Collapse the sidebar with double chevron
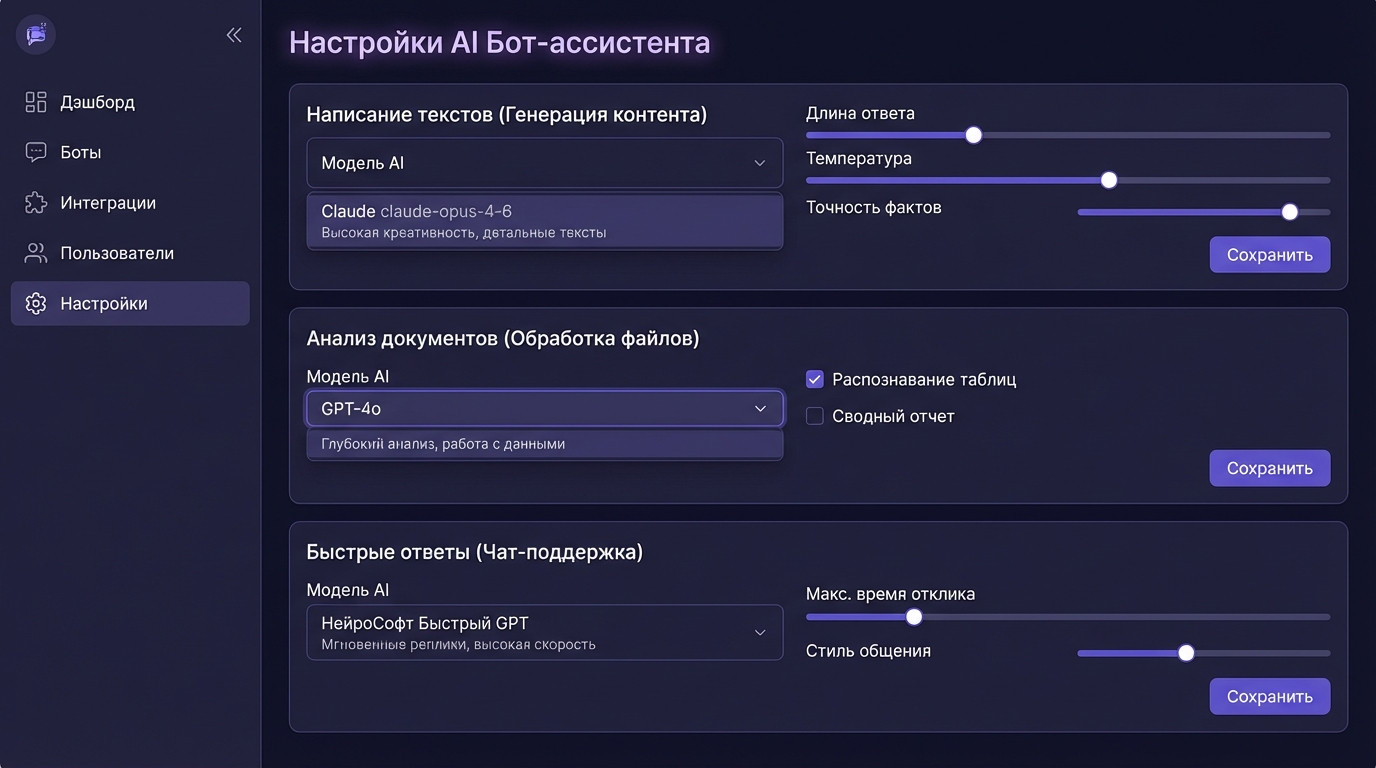This screenshot has height=768, width=1376. pos(234,35)
